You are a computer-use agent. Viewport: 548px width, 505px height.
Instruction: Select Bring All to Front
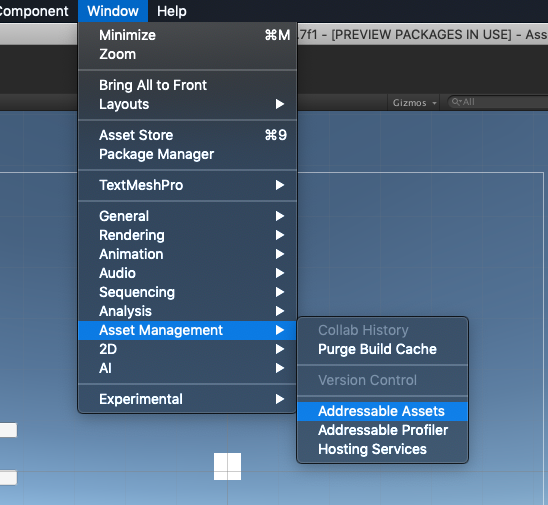tap(187, 85)
